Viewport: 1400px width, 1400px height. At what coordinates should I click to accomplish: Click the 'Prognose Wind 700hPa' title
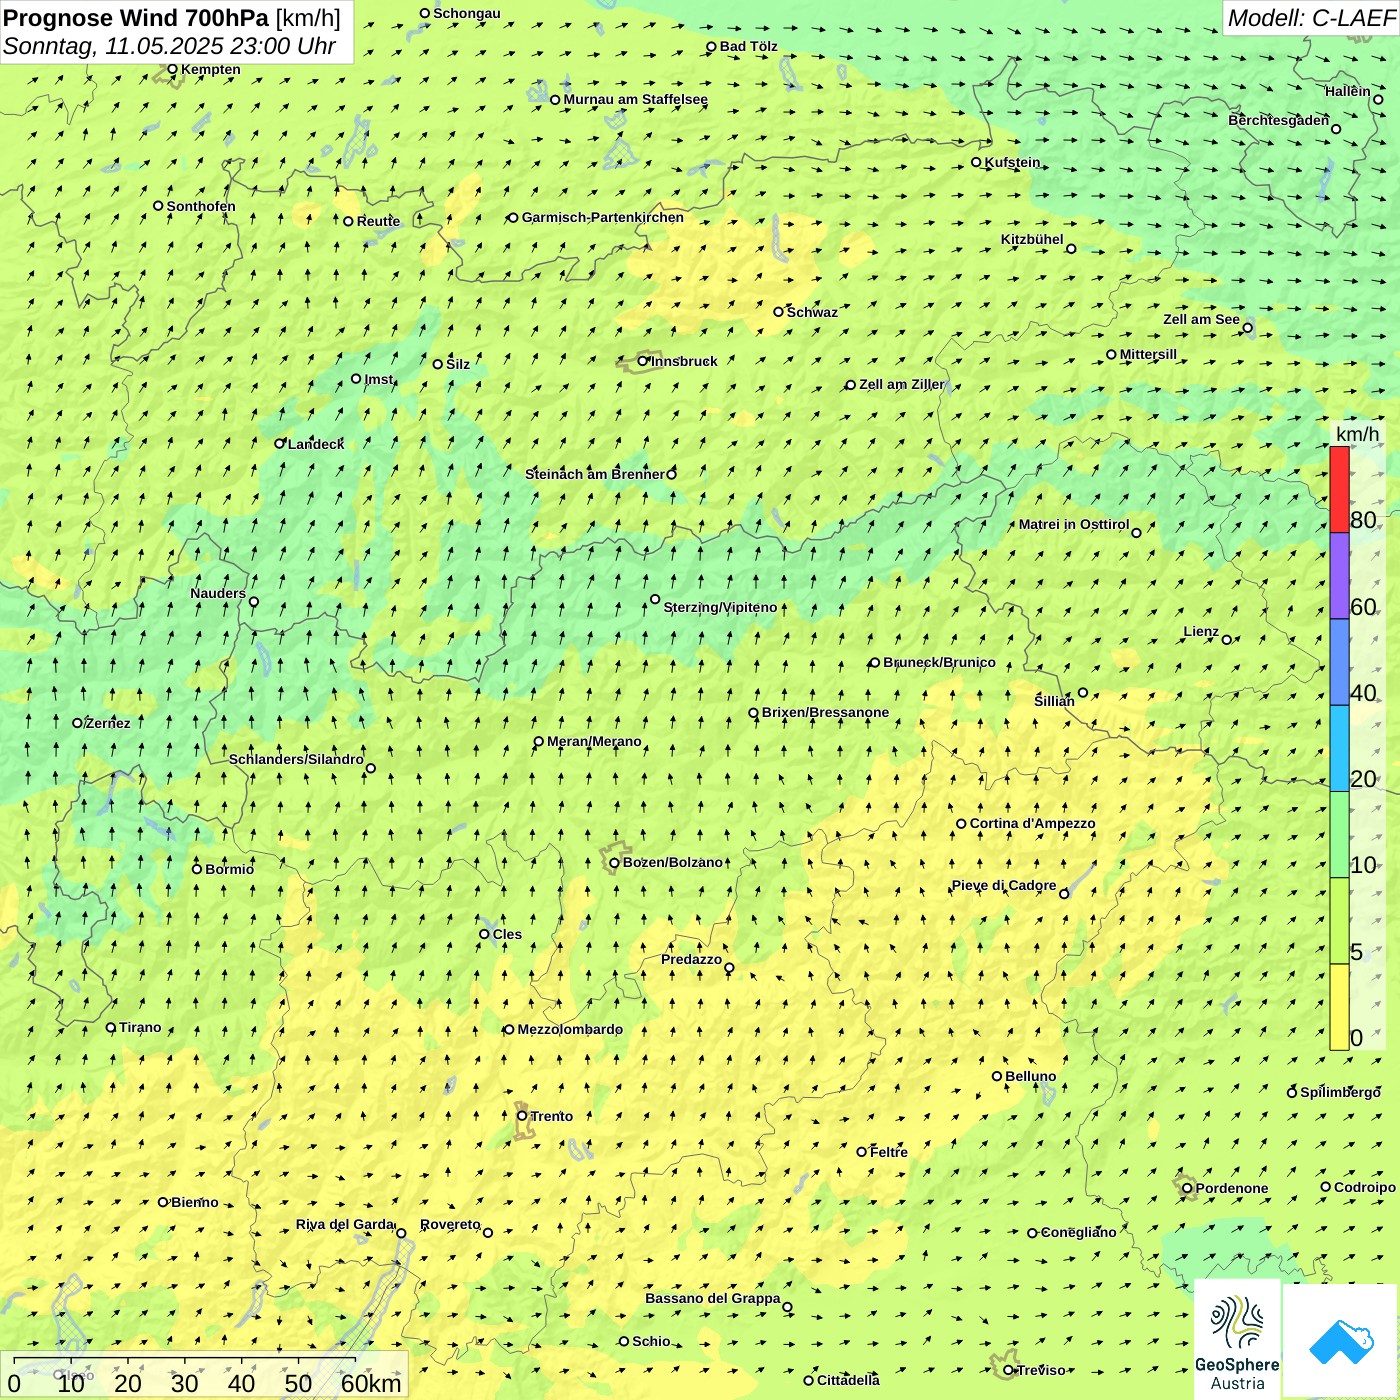tap(136, 18)
